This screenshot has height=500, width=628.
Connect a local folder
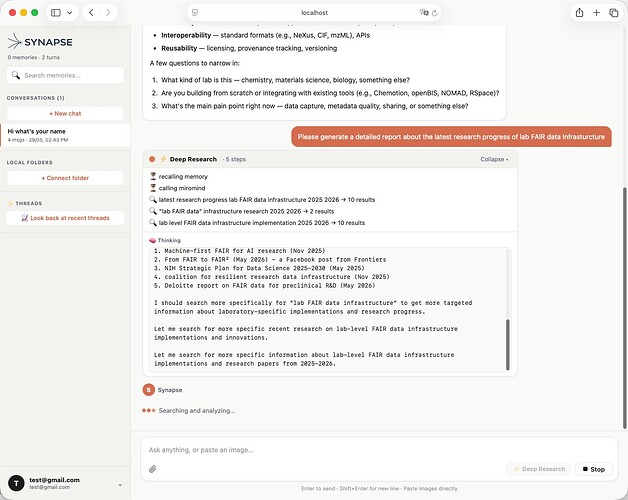(65, 178)
